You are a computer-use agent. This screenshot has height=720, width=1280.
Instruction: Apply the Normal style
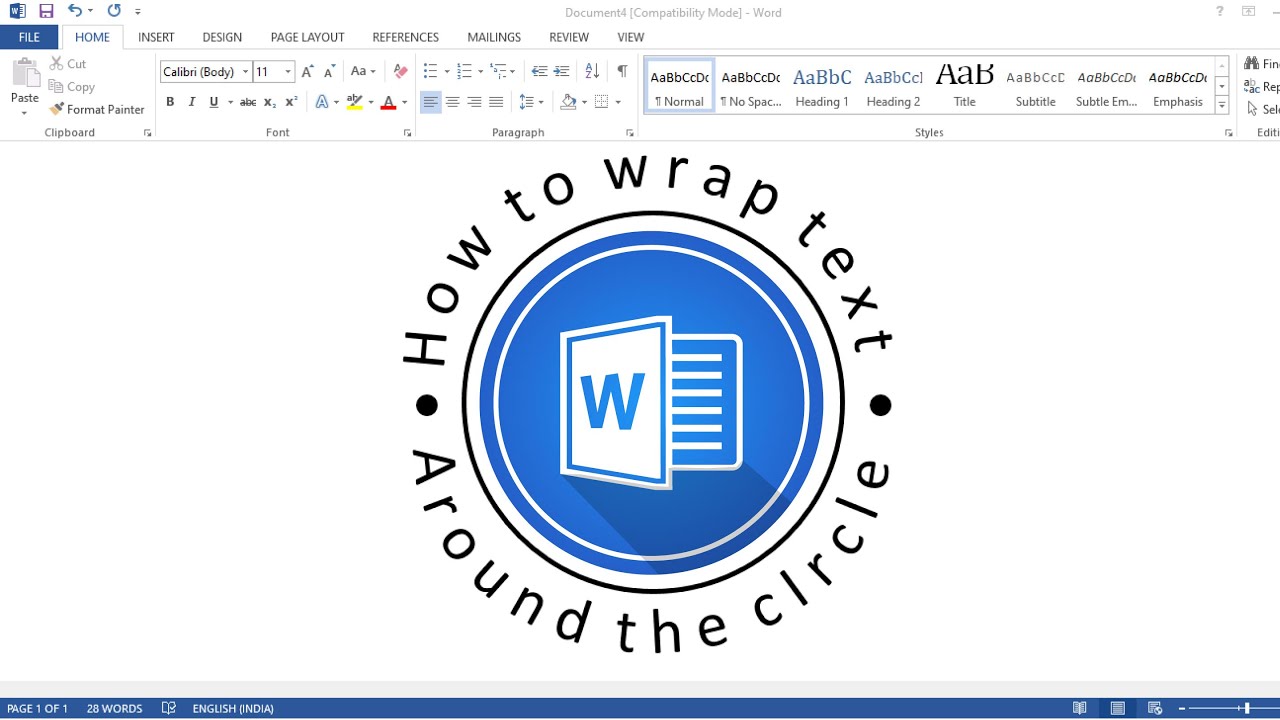pyautogui.click(x=679, y=86)
